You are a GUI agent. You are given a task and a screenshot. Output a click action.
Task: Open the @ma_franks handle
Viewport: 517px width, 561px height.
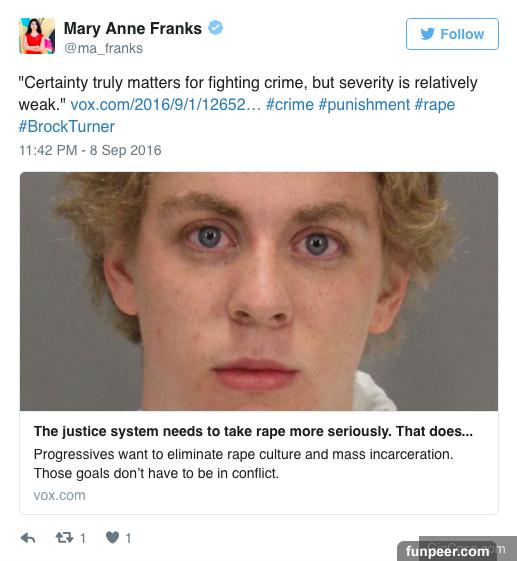(103, 48)
